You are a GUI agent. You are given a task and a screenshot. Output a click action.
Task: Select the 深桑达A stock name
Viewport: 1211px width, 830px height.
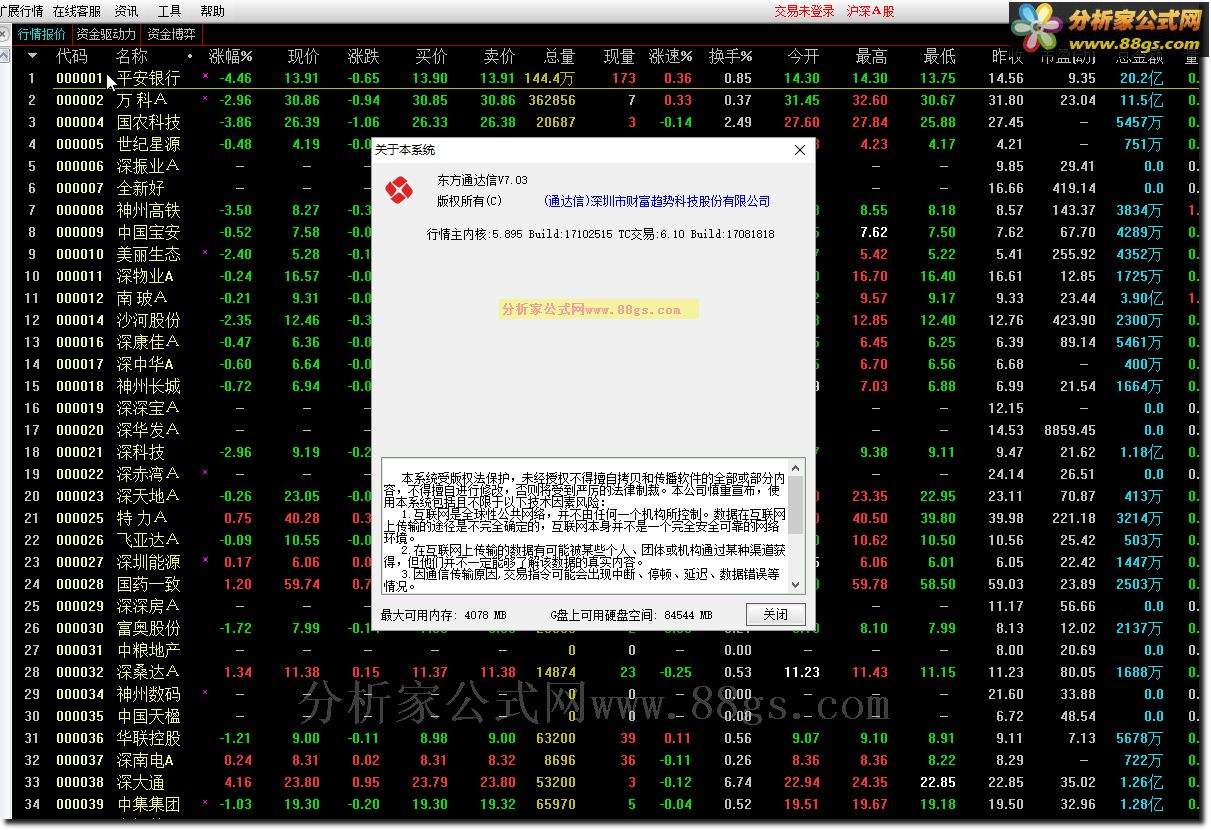[x=148, y=672]
